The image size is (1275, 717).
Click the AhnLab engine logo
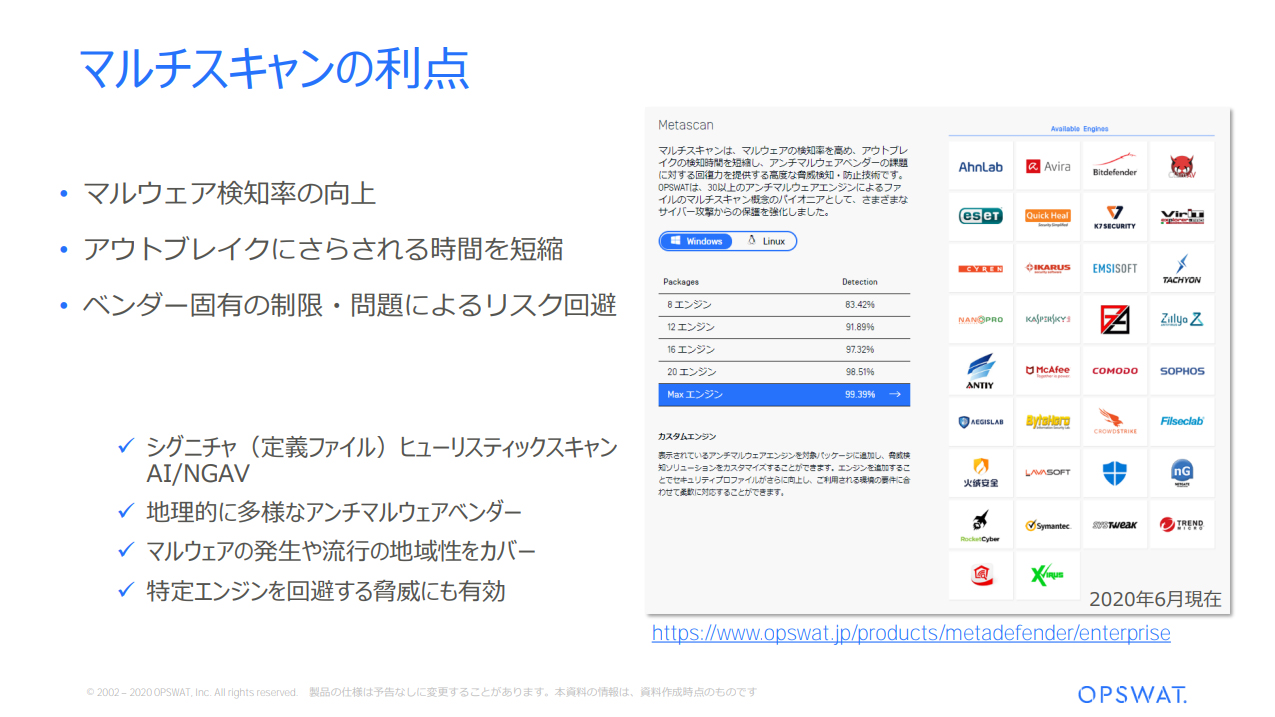980,166
